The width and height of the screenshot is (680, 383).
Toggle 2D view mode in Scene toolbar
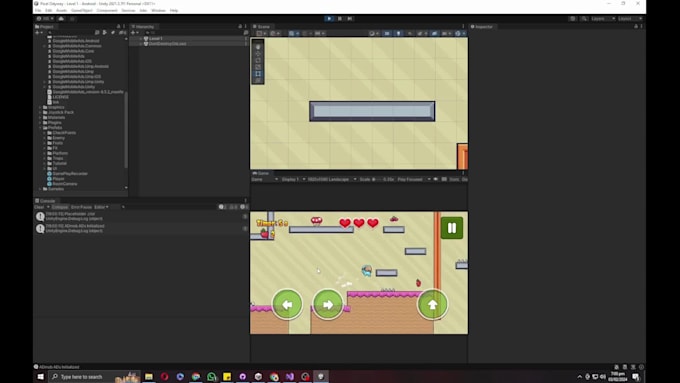pos(387,33)
